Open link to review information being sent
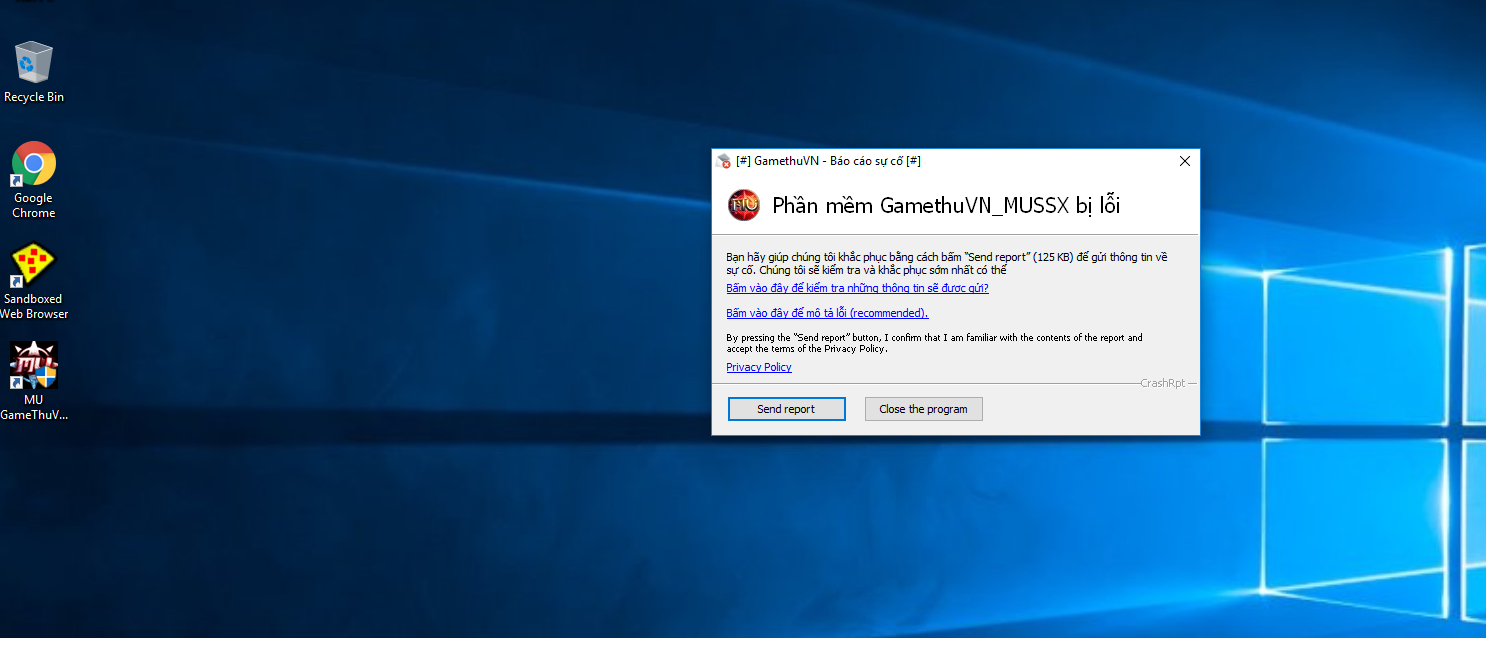The height and width of the screenshot is (648, 1486). tap(857, 288)
